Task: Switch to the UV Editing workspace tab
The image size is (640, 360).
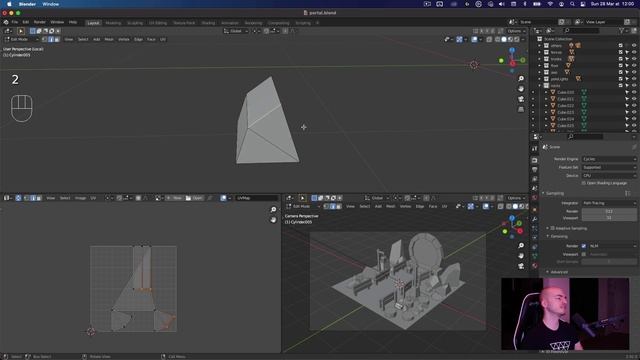Action: (158, 23)
